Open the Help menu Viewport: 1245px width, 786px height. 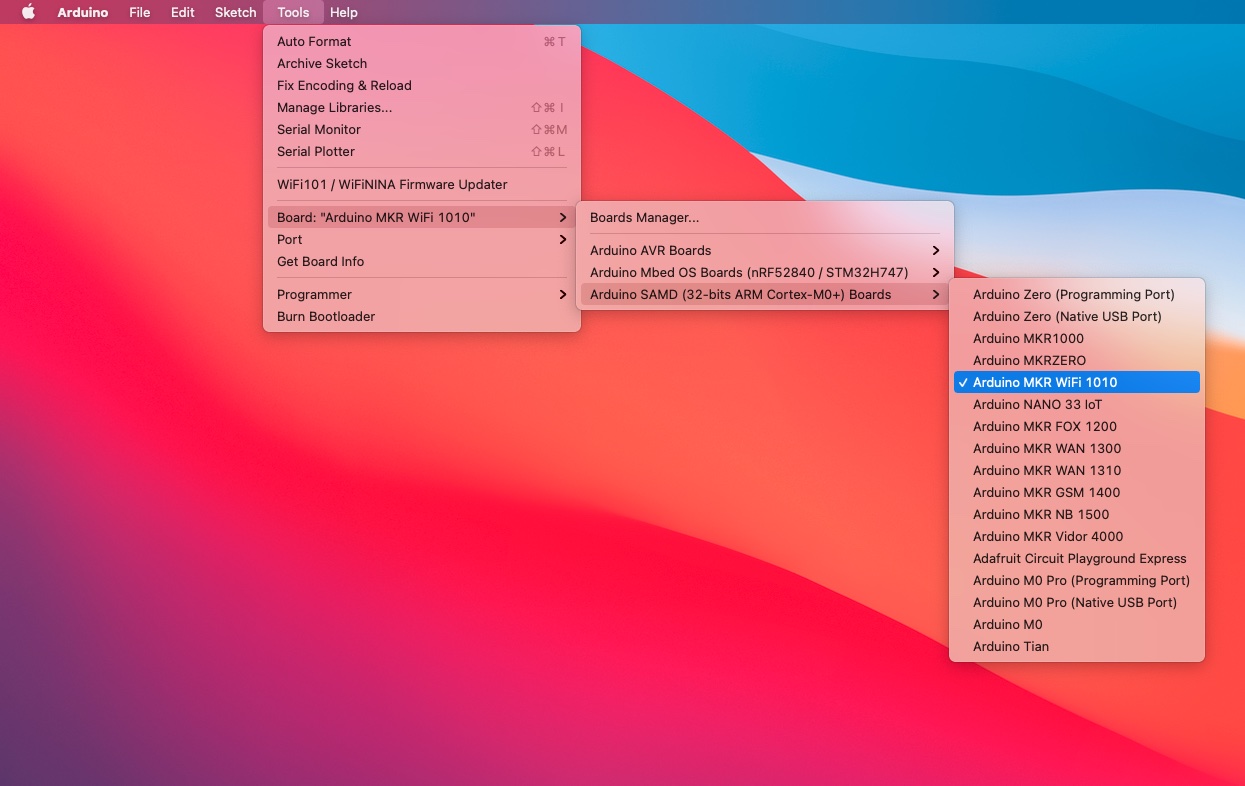pos(343,12)
